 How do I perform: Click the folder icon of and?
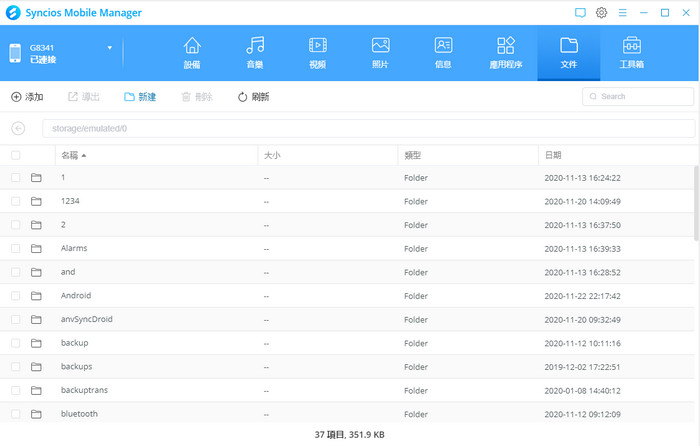tap(36, 272)
